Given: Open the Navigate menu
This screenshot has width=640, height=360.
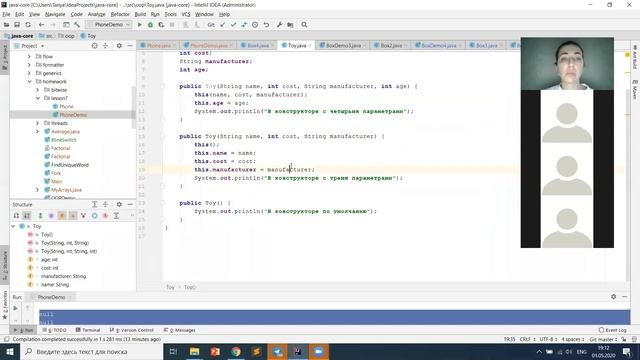Looking at the screenshot, I should click(55, 14).
